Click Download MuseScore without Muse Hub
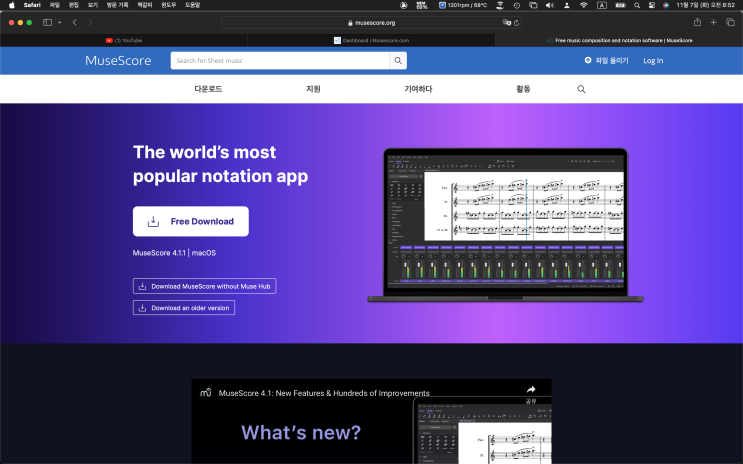Image resolution: width=743 pixels, height=464 pixels. pyautogui.click(x=204, y=286)
